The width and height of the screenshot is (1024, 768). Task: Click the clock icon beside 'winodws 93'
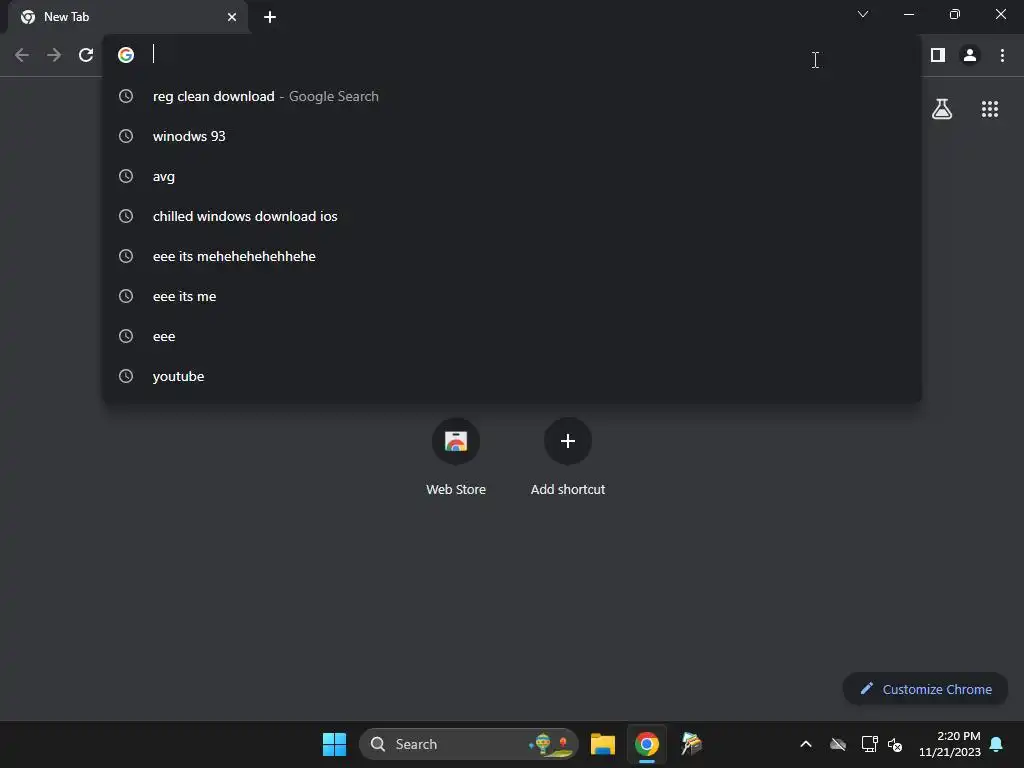[x=126, y=136]
